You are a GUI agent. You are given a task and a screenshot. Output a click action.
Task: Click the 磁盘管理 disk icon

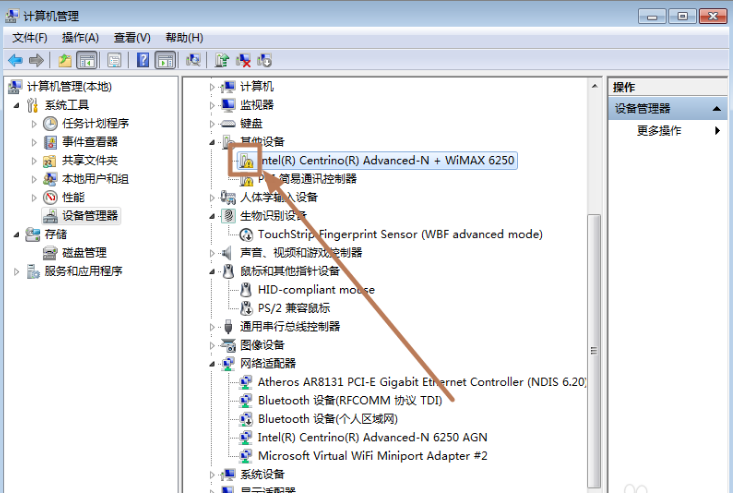tap(50, 253)
